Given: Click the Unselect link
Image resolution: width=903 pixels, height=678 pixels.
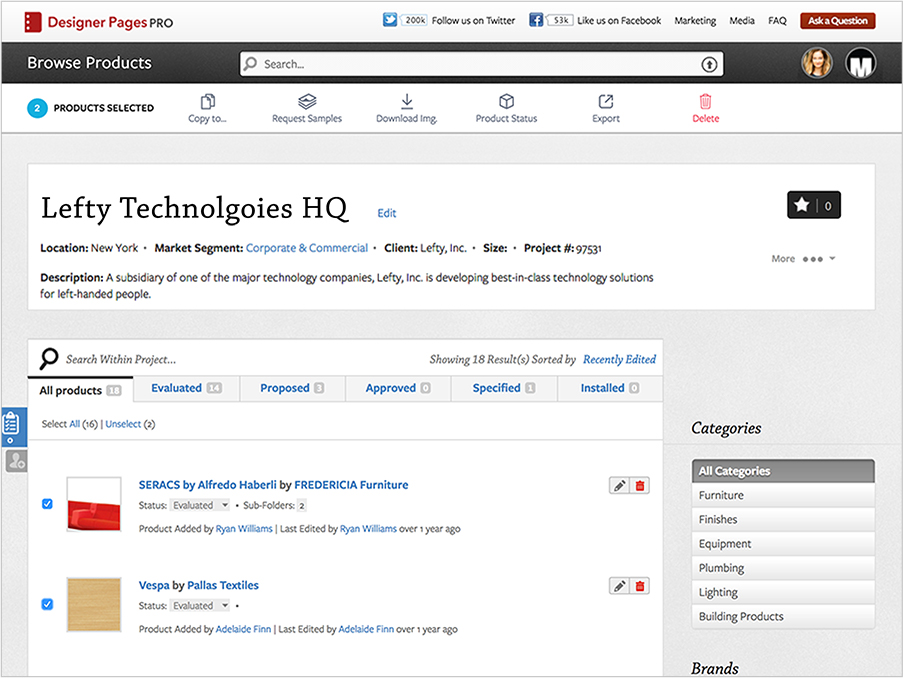Looking at the screenshot, I should point(123,424).
